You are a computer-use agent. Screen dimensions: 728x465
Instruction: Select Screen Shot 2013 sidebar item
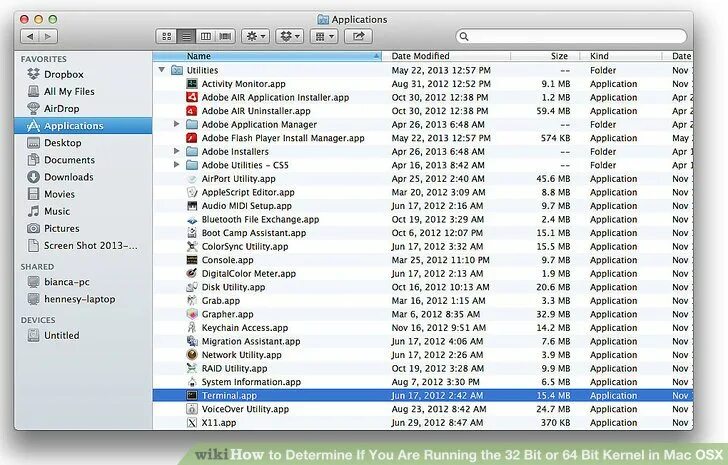pyautogui.click(x=83, y=246)
